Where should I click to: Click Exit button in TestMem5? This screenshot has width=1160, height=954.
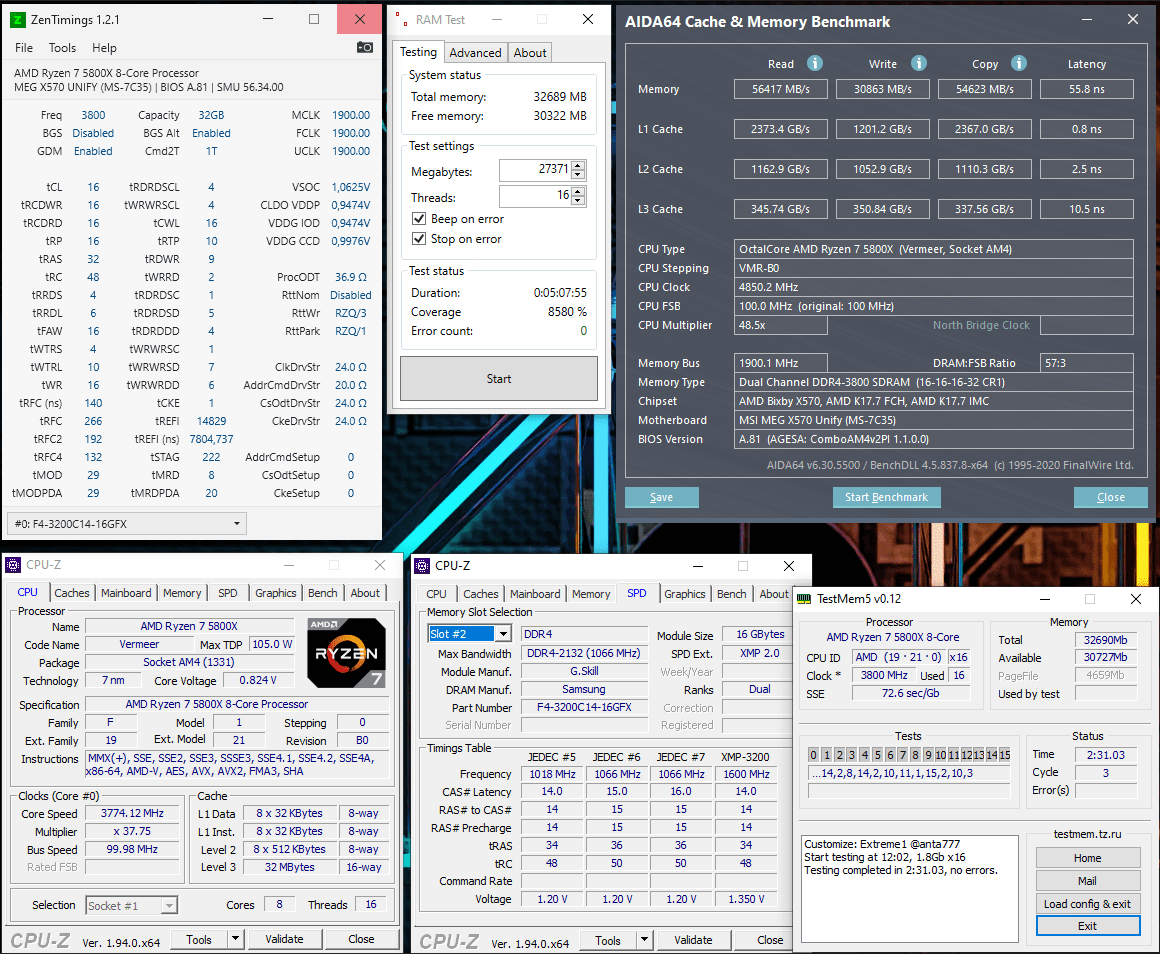(x=1088, y=926)
